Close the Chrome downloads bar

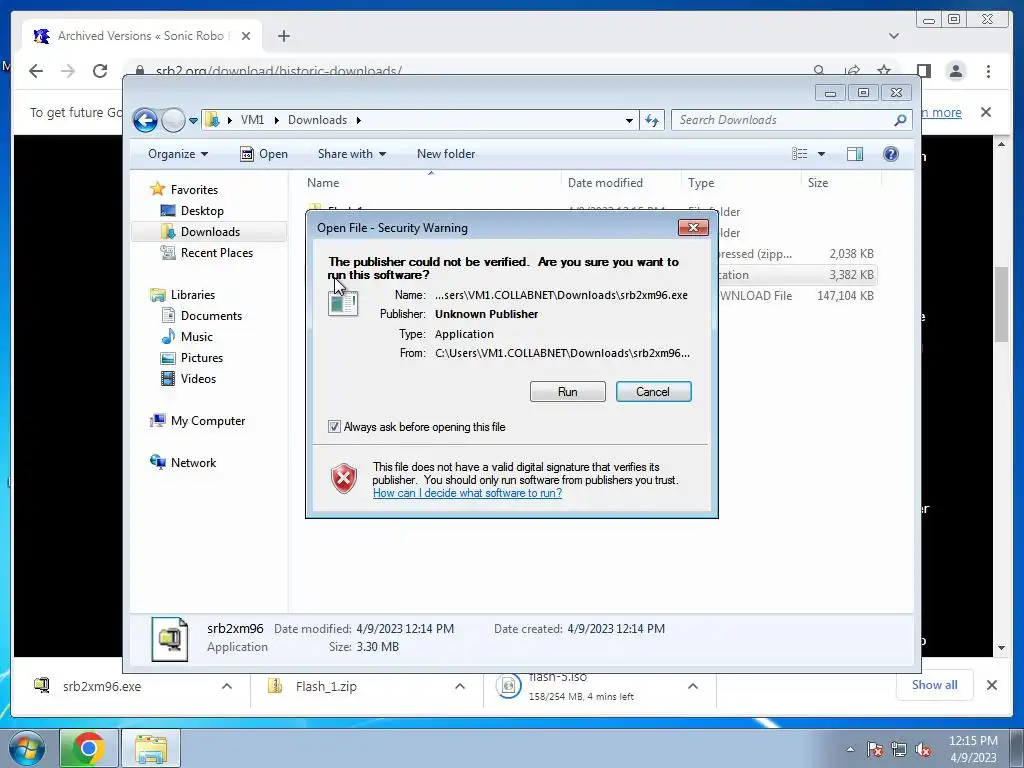991,685
